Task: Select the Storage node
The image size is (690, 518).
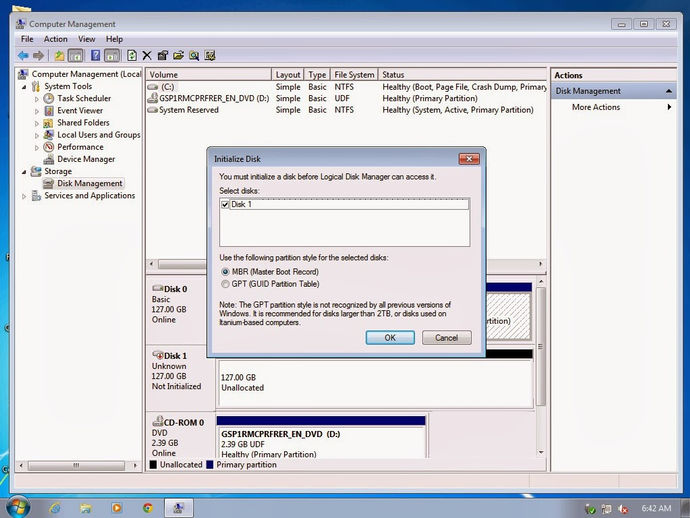Action: coord(58,171)
